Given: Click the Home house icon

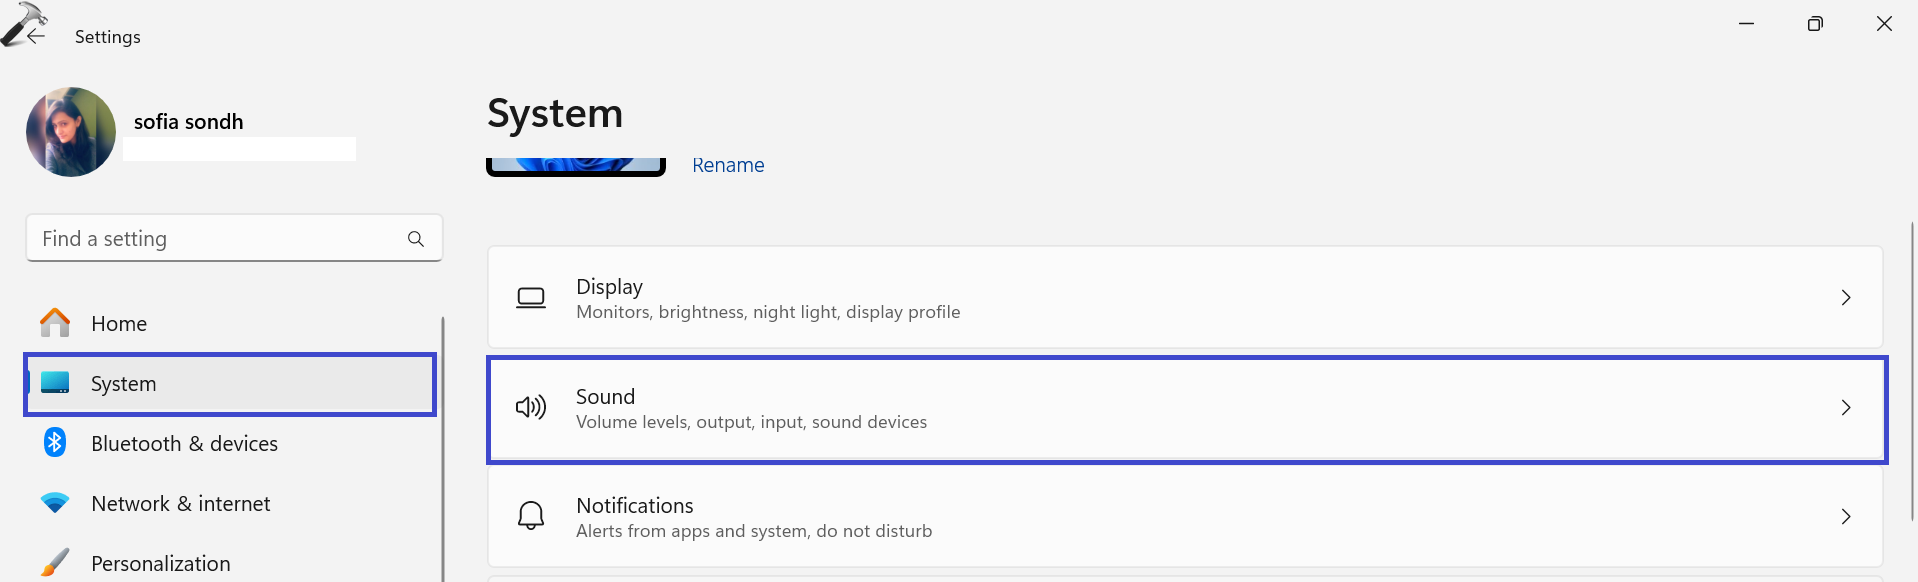Looking at the screenshot, I should [55, 323].
